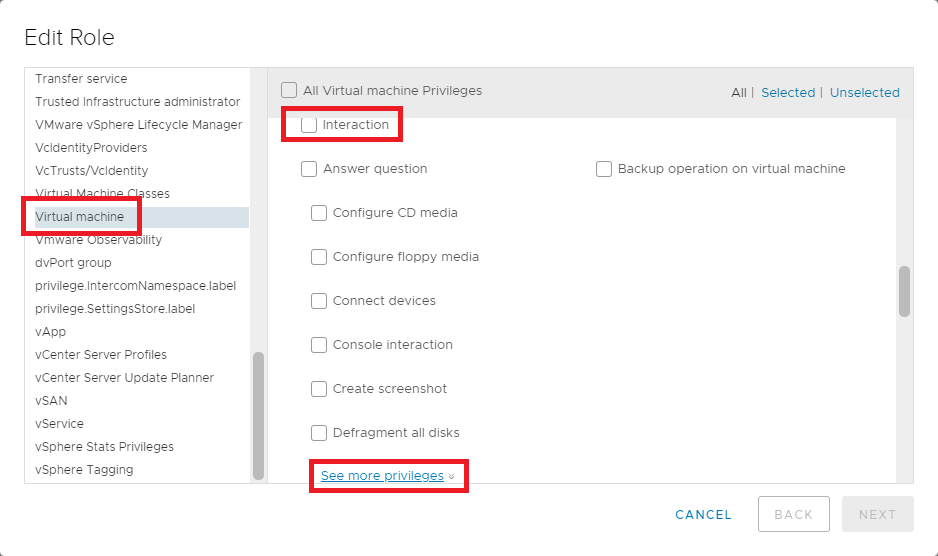The width and height of the screenshot is (938, 556).
Task: Click the CANCEL button
Action: pyautogui.click(x=703, y=515)
